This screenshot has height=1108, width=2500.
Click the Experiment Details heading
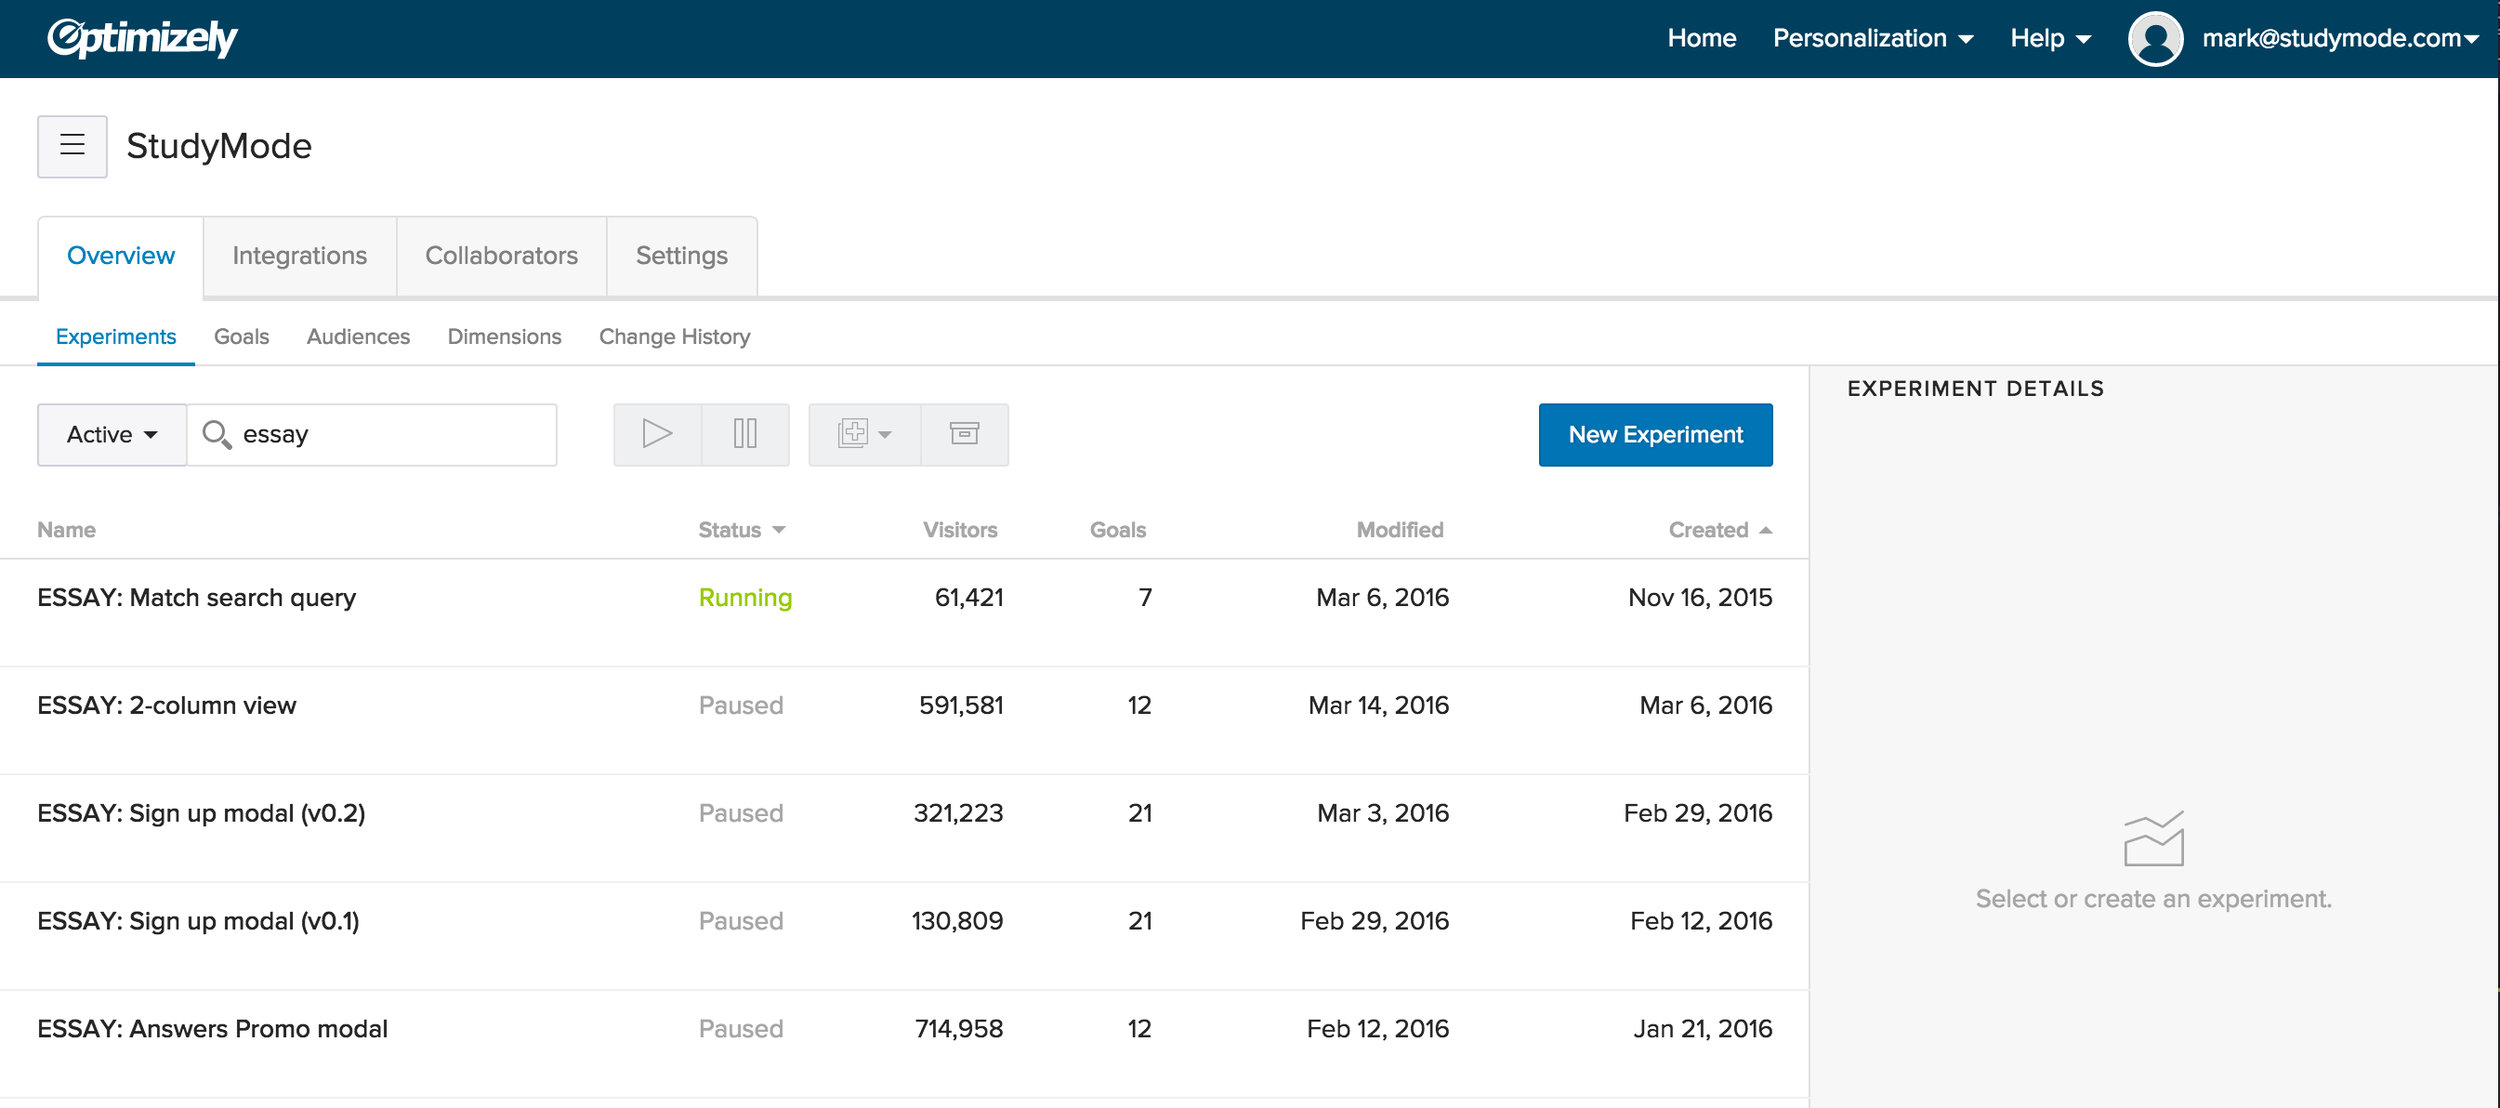1975,389
